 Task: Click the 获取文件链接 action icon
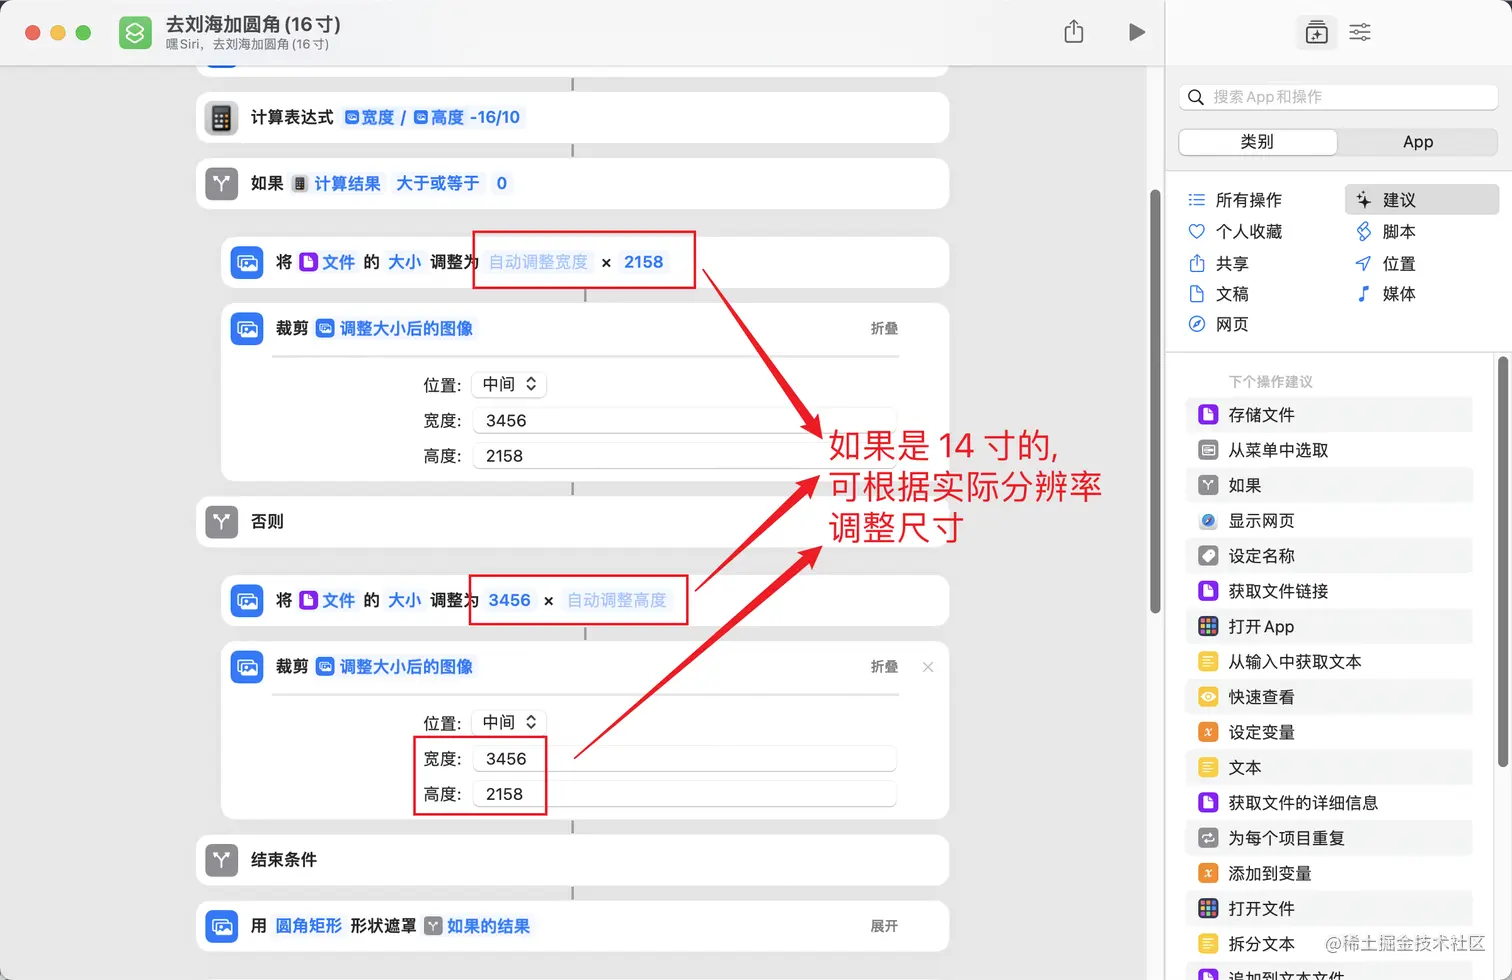click(1208, 591)
